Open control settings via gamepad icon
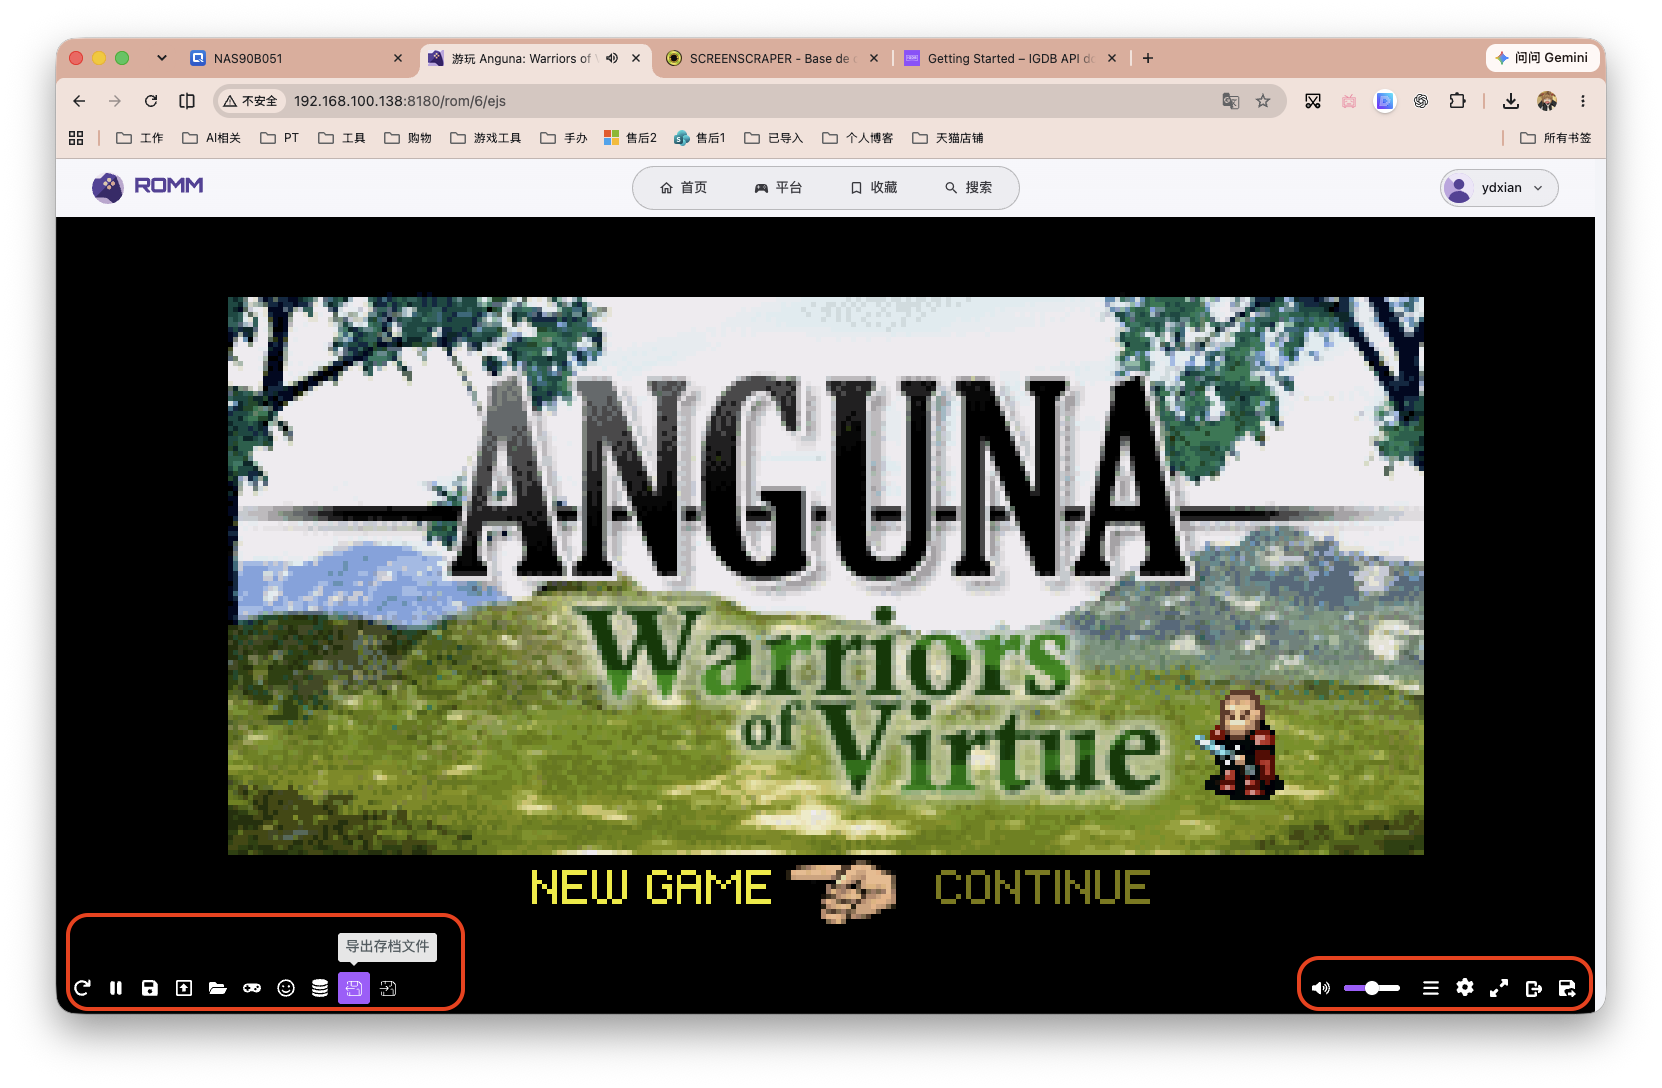 click(252, 988)
